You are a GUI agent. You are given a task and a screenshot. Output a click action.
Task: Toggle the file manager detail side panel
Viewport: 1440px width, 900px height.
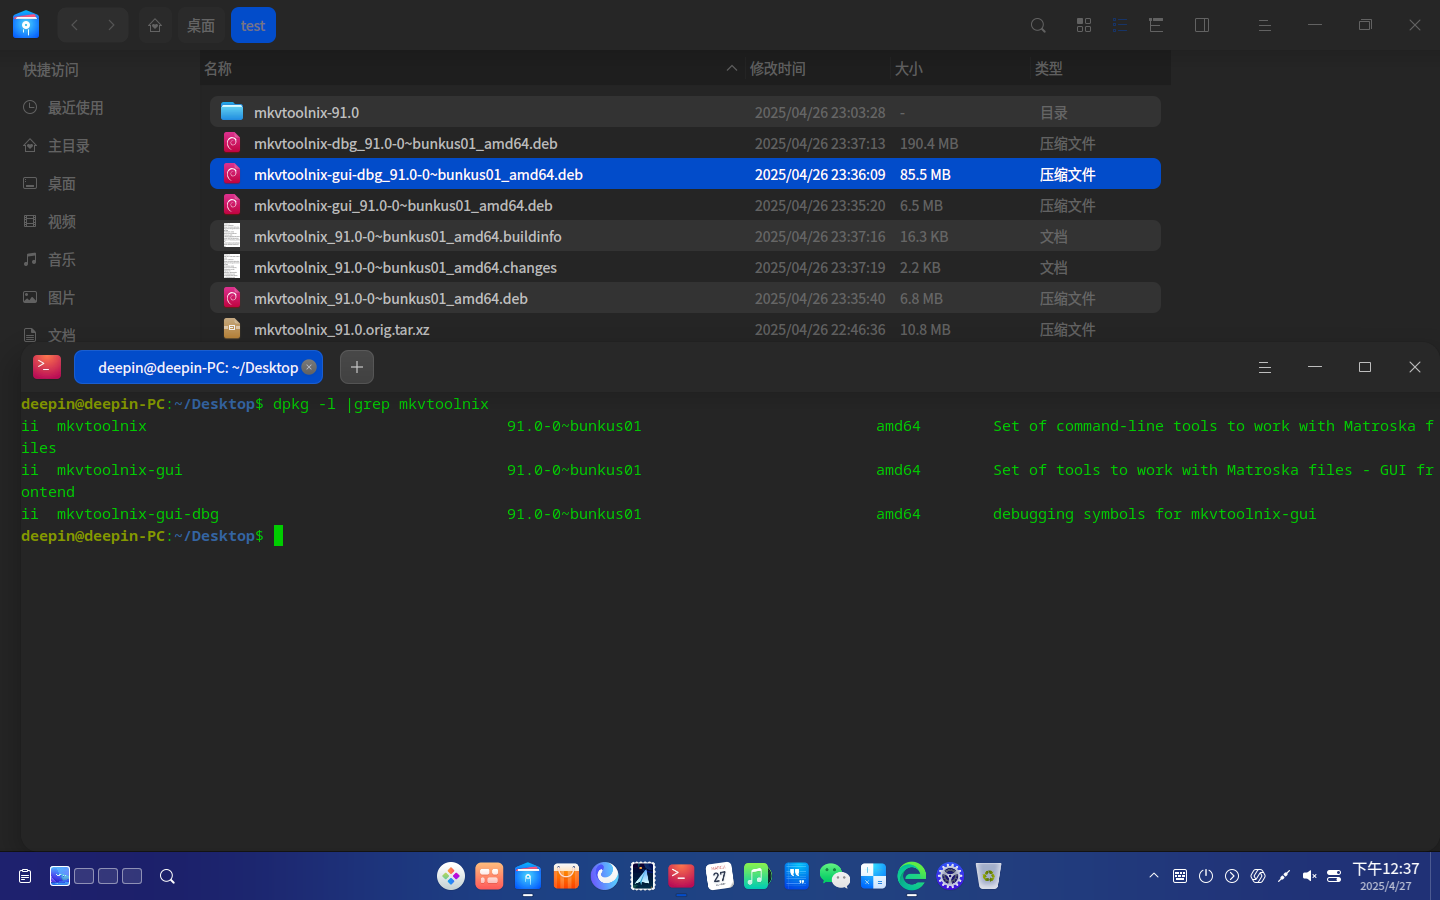(x=1202, y=25)
